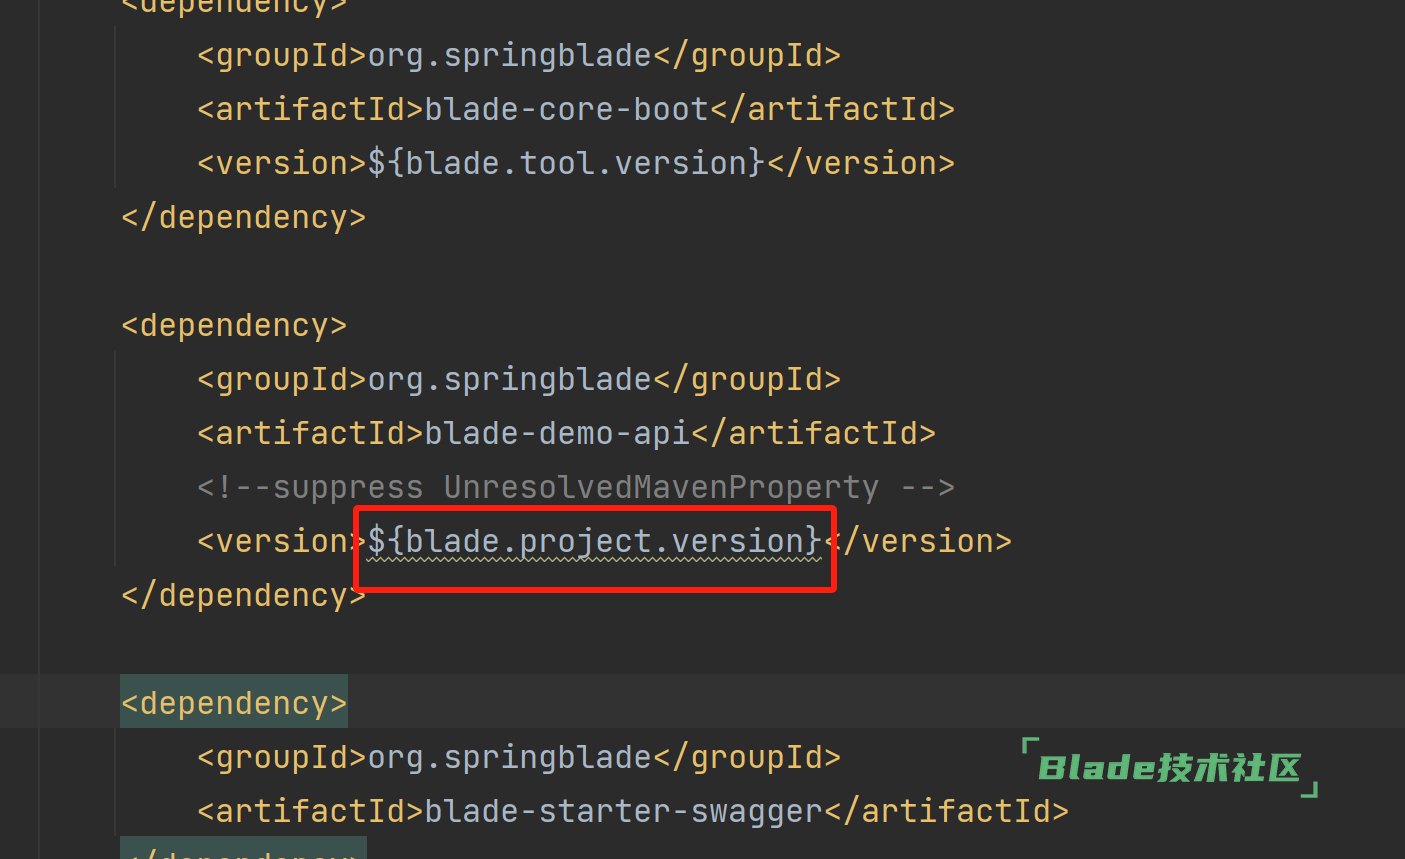Click the third org.springblade groupId value
Viewport: 1405px width, 859px height.
(x=509, y=757)
